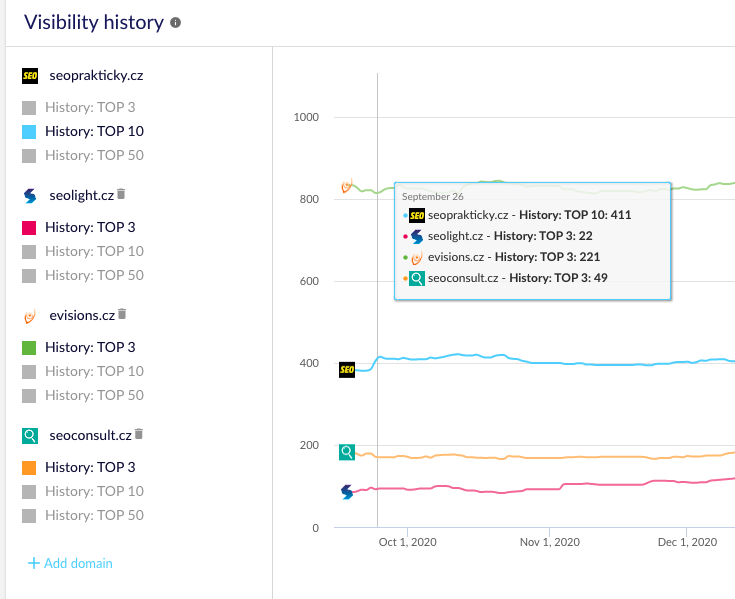Screen dimensions: 735x599
Task: Click the 600 value on the y-axis
Action: (309, 281)
